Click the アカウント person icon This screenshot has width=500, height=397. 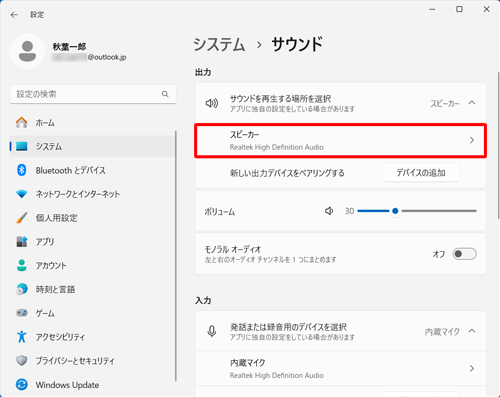coord(22,265)
